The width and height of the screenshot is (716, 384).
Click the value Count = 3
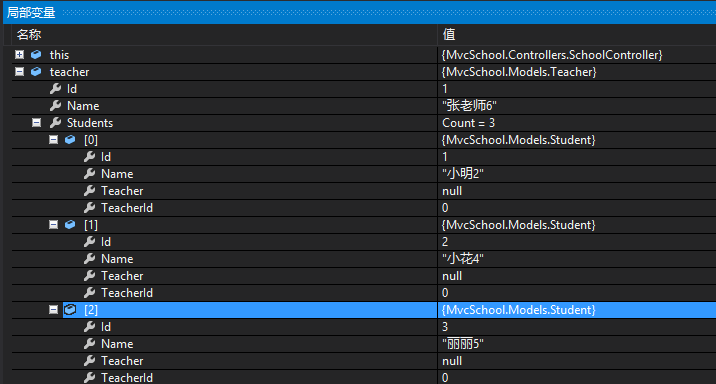tap(469, 123)
